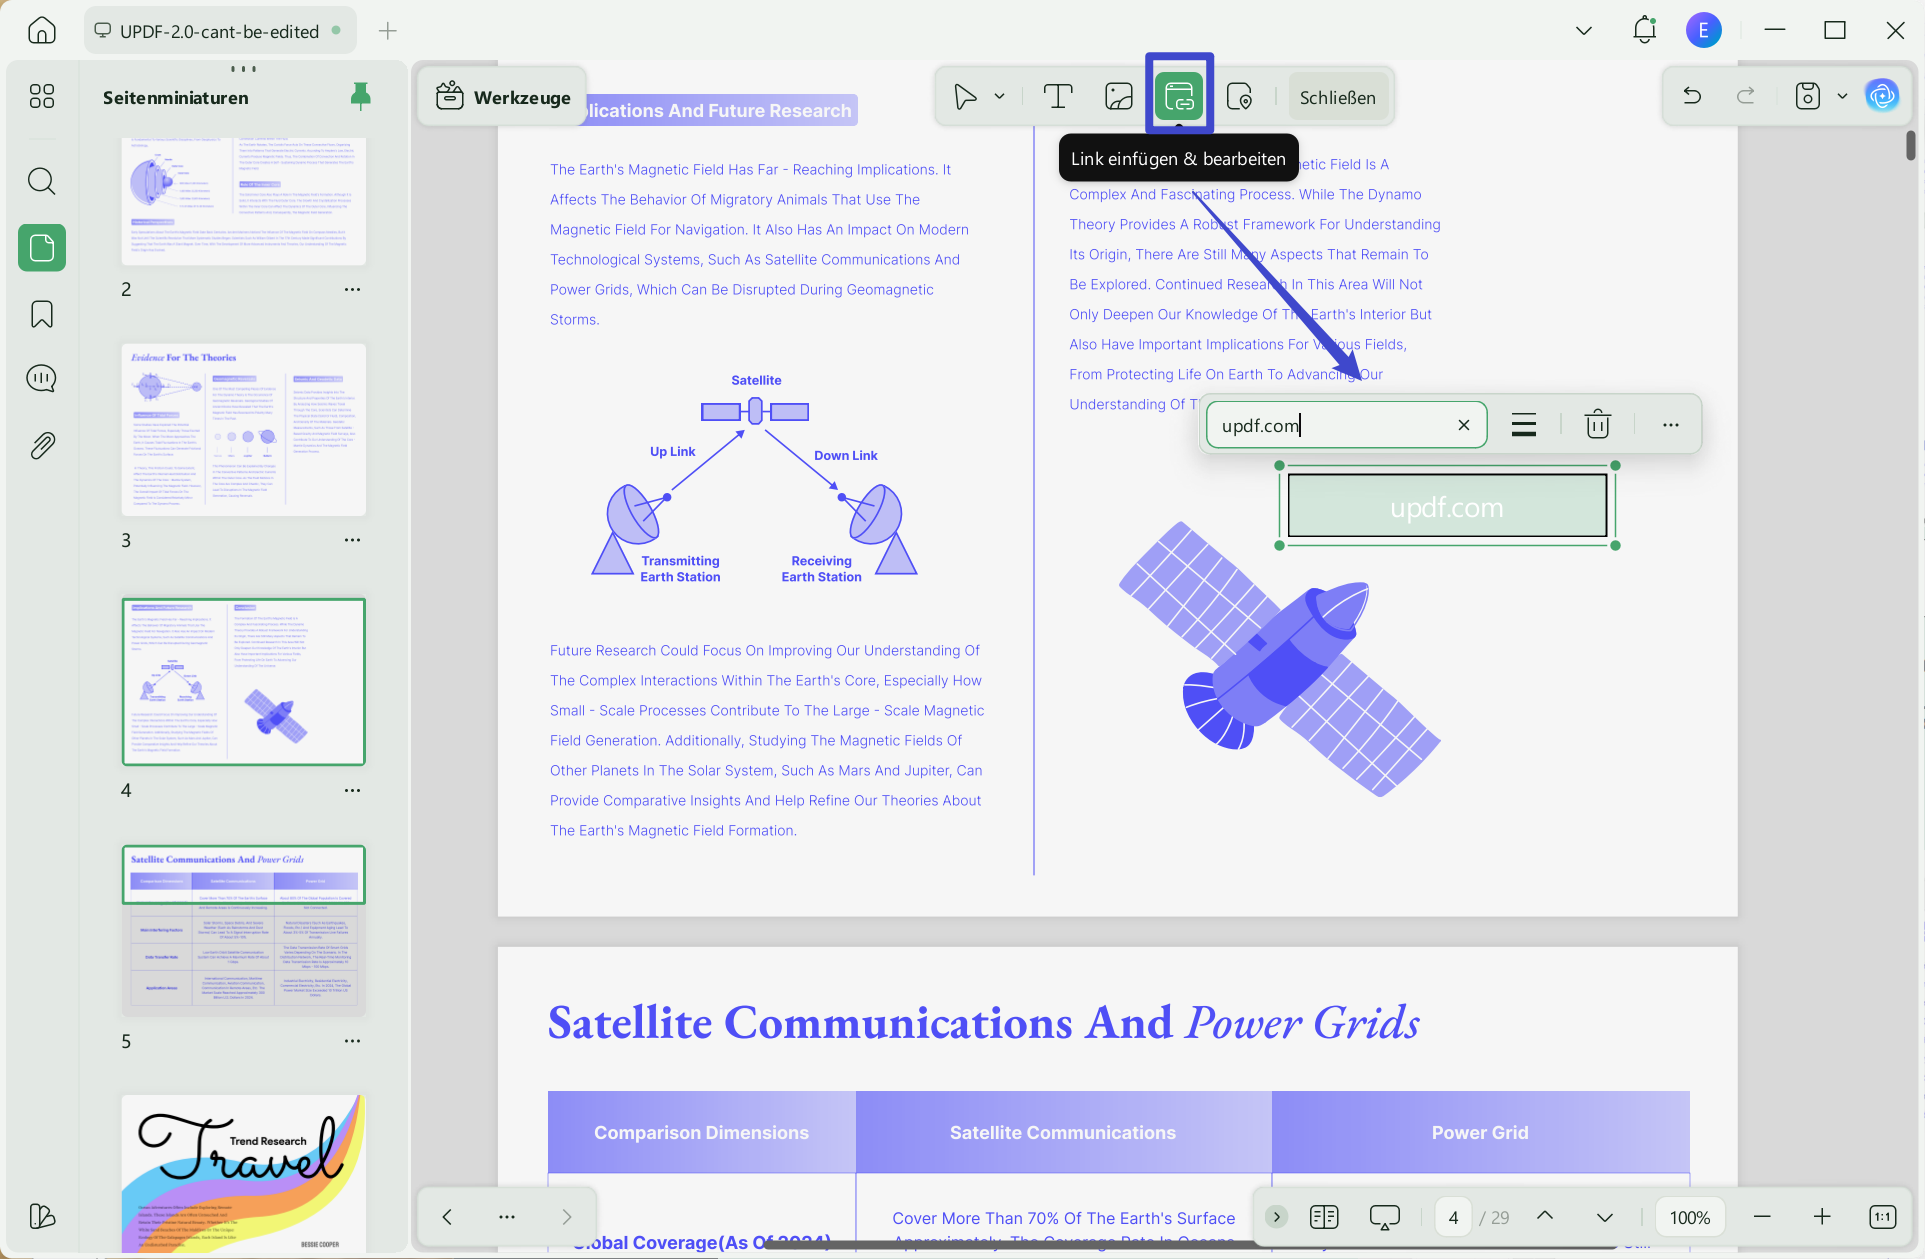Screen dimensions: 1925x1259
Task: Open the tab list chevron dropdown
Action: [x=1583, y=31]
